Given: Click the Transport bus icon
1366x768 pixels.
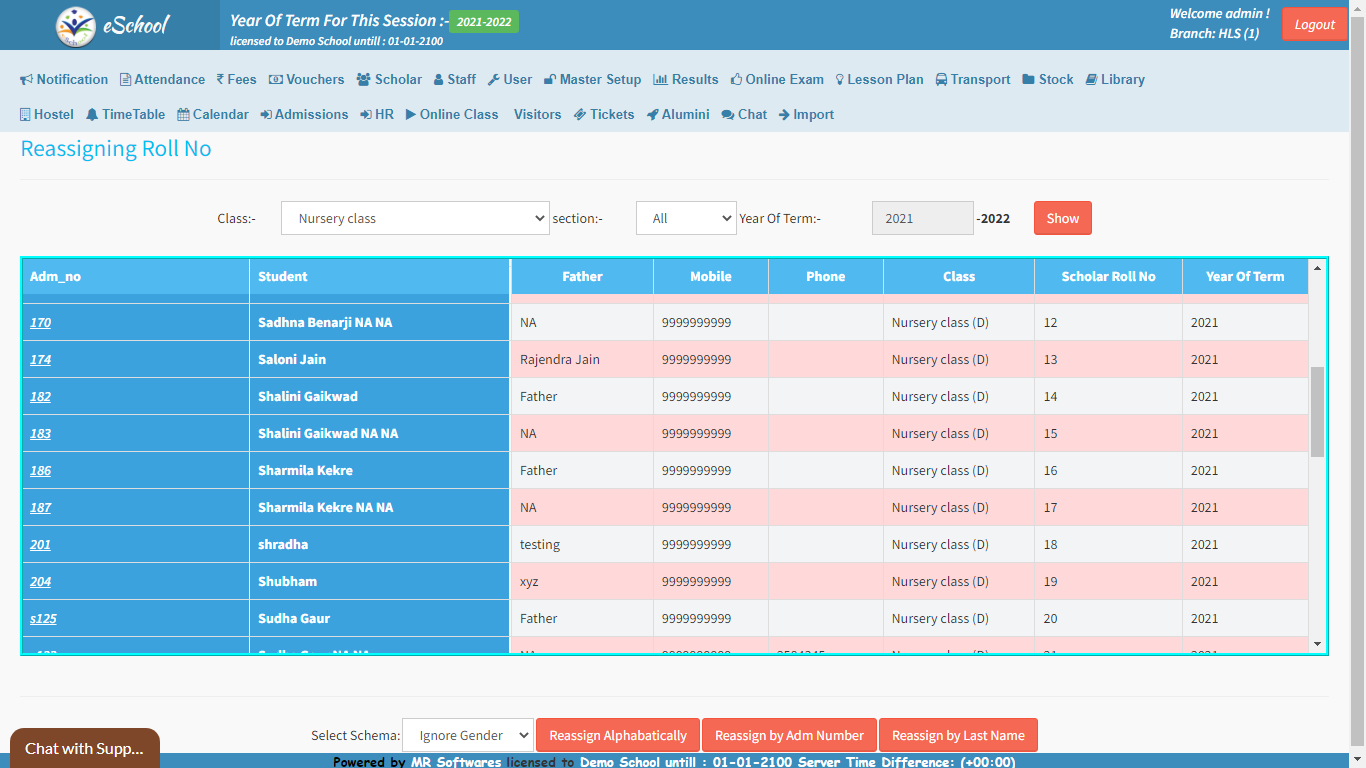Looking at the screenshot, I should [x=942, y=80].
